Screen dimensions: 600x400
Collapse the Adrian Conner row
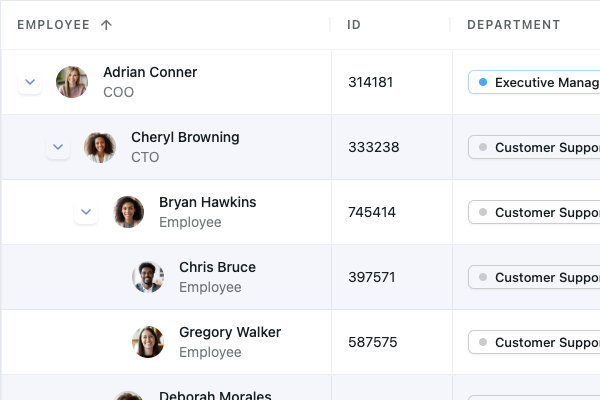coord(30,82)
